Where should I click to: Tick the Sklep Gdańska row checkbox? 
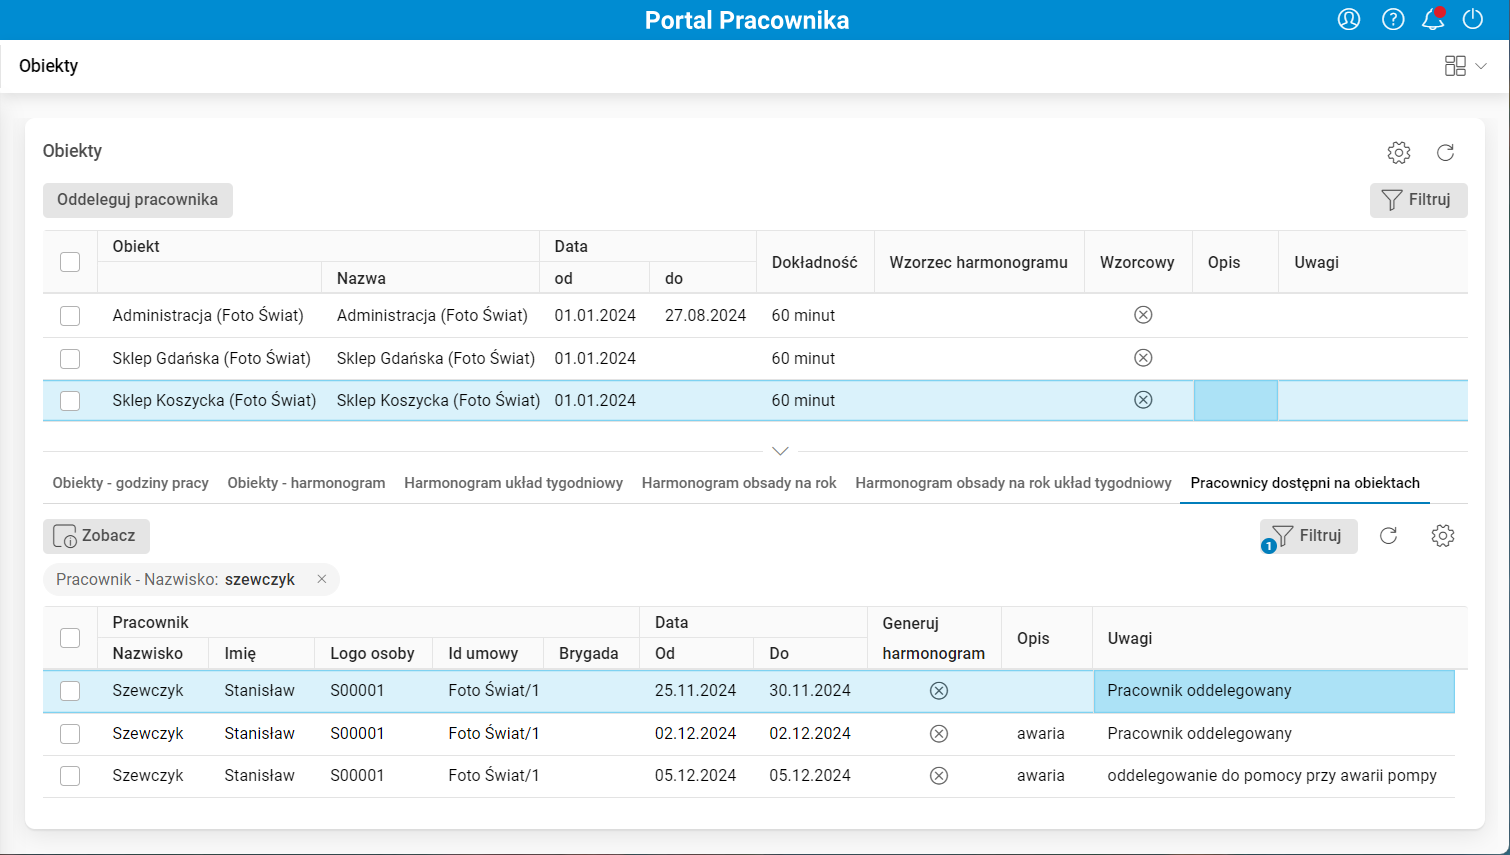[70, 358]
